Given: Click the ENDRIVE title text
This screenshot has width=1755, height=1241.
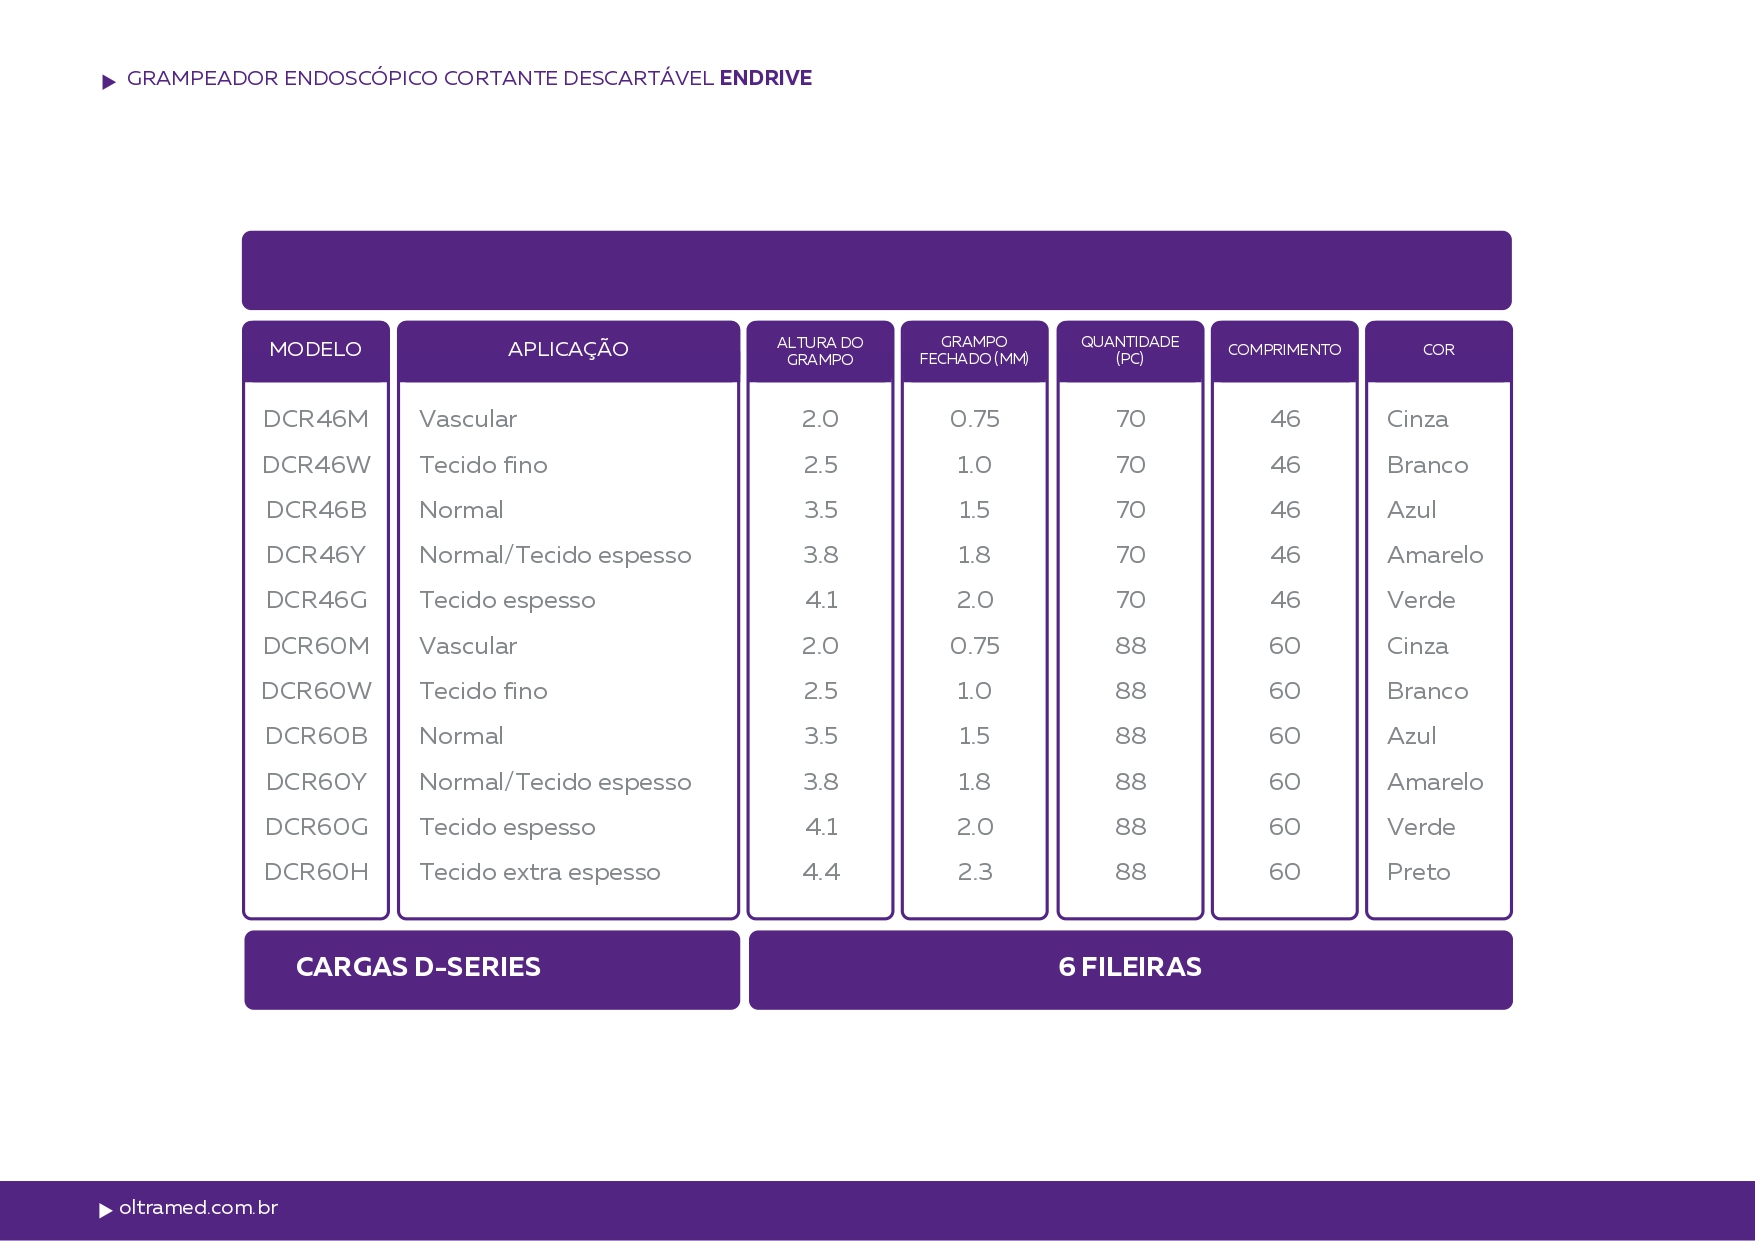Looking at the screenshot, I should 765,78.
